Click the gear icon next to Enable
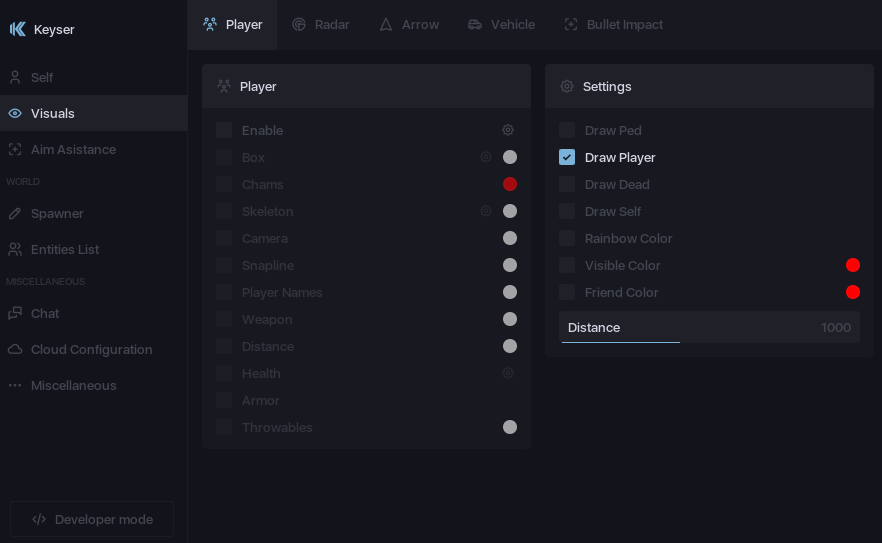The image size is (882, 543). [x=508, y=130]
